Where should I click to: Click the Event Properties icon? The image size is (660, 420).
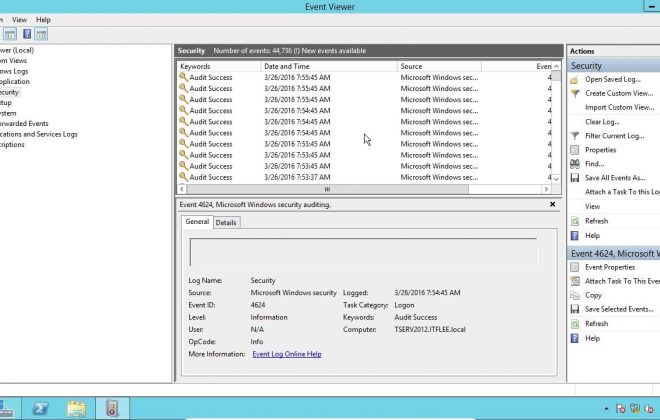pos(575,267)
